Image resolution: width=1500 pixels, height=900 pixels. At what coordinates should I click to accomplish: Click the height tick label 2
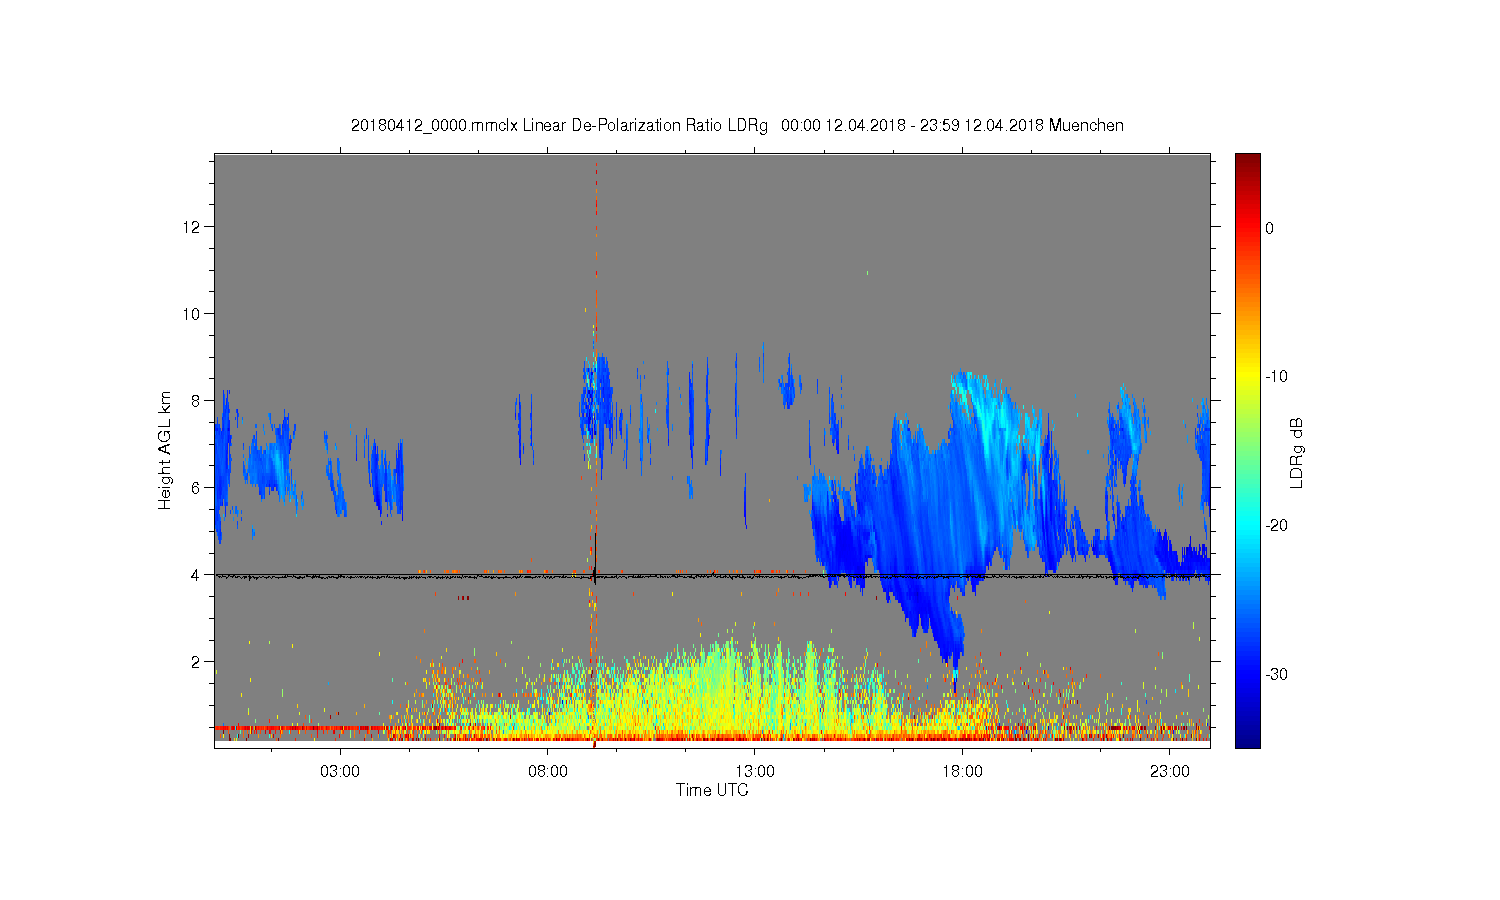(195, 662)
